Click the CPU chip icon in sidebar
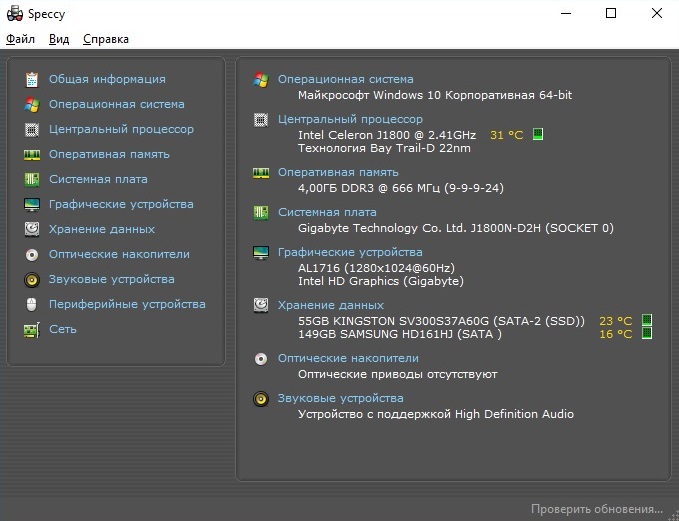The width and height of the screenshot is (679, 521). (x=32, y=129)
